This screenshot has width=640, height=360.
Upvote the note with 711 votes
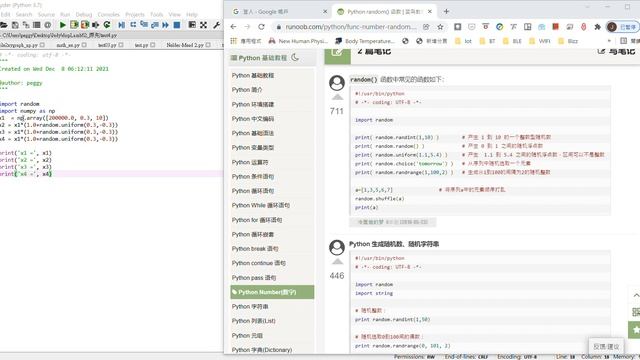[337, 97]
